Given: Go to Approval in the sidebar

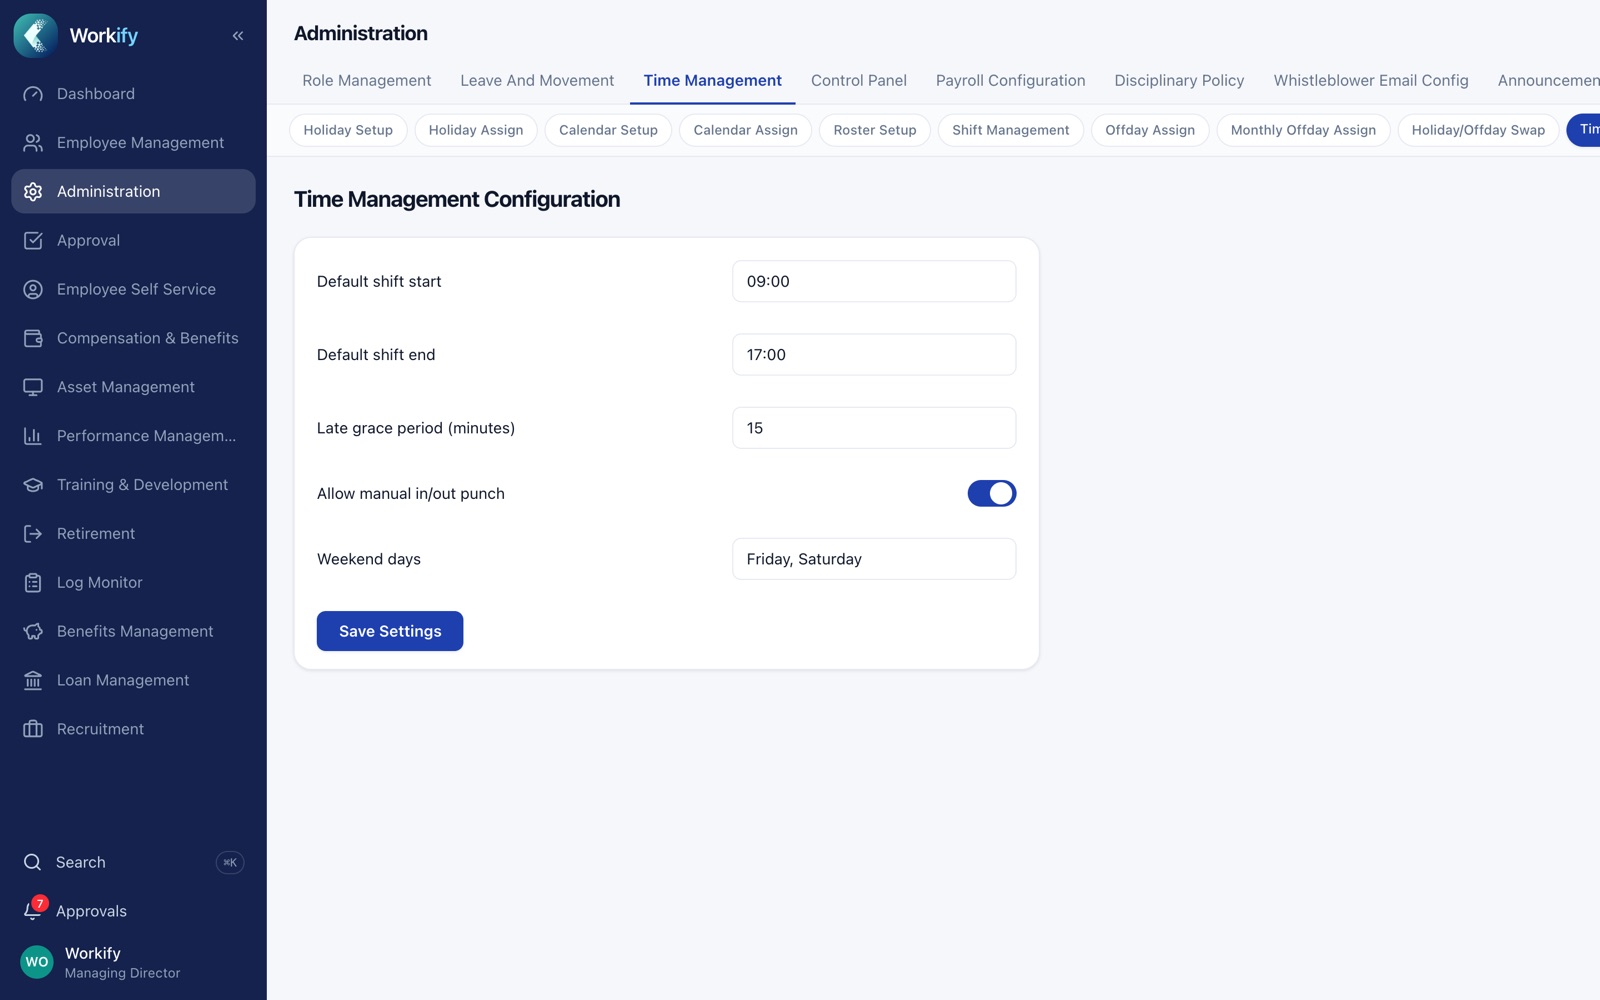Looking at the screenshot, I should 133,240.
